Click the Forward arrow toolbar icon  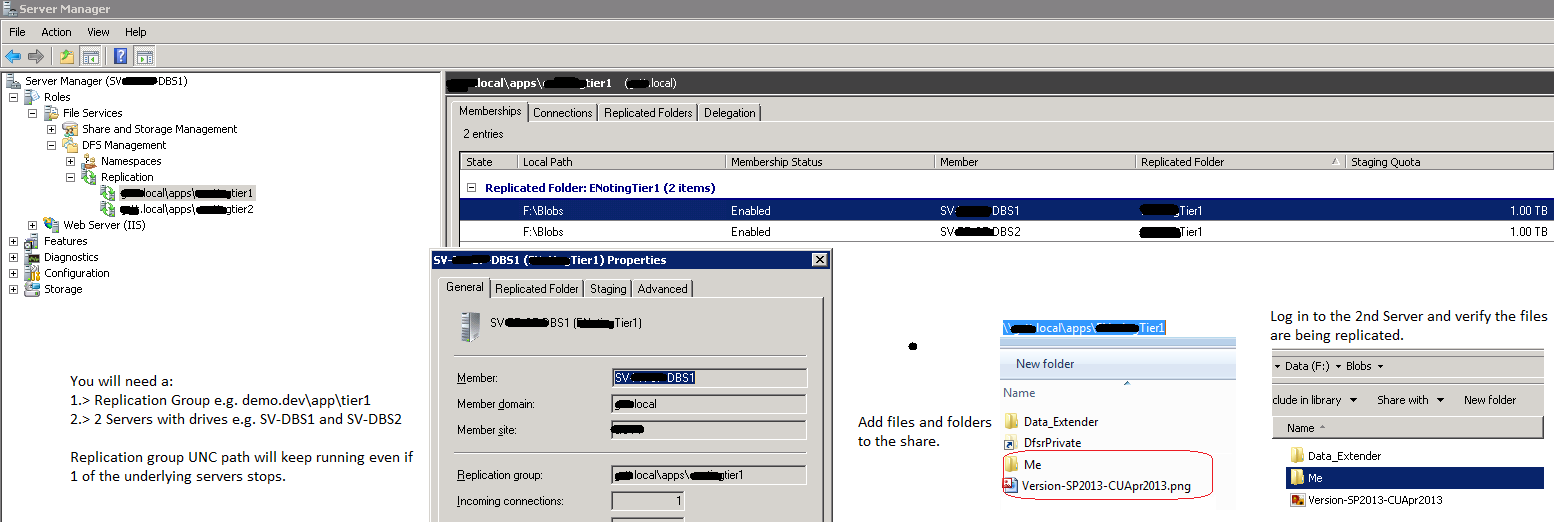36,57
